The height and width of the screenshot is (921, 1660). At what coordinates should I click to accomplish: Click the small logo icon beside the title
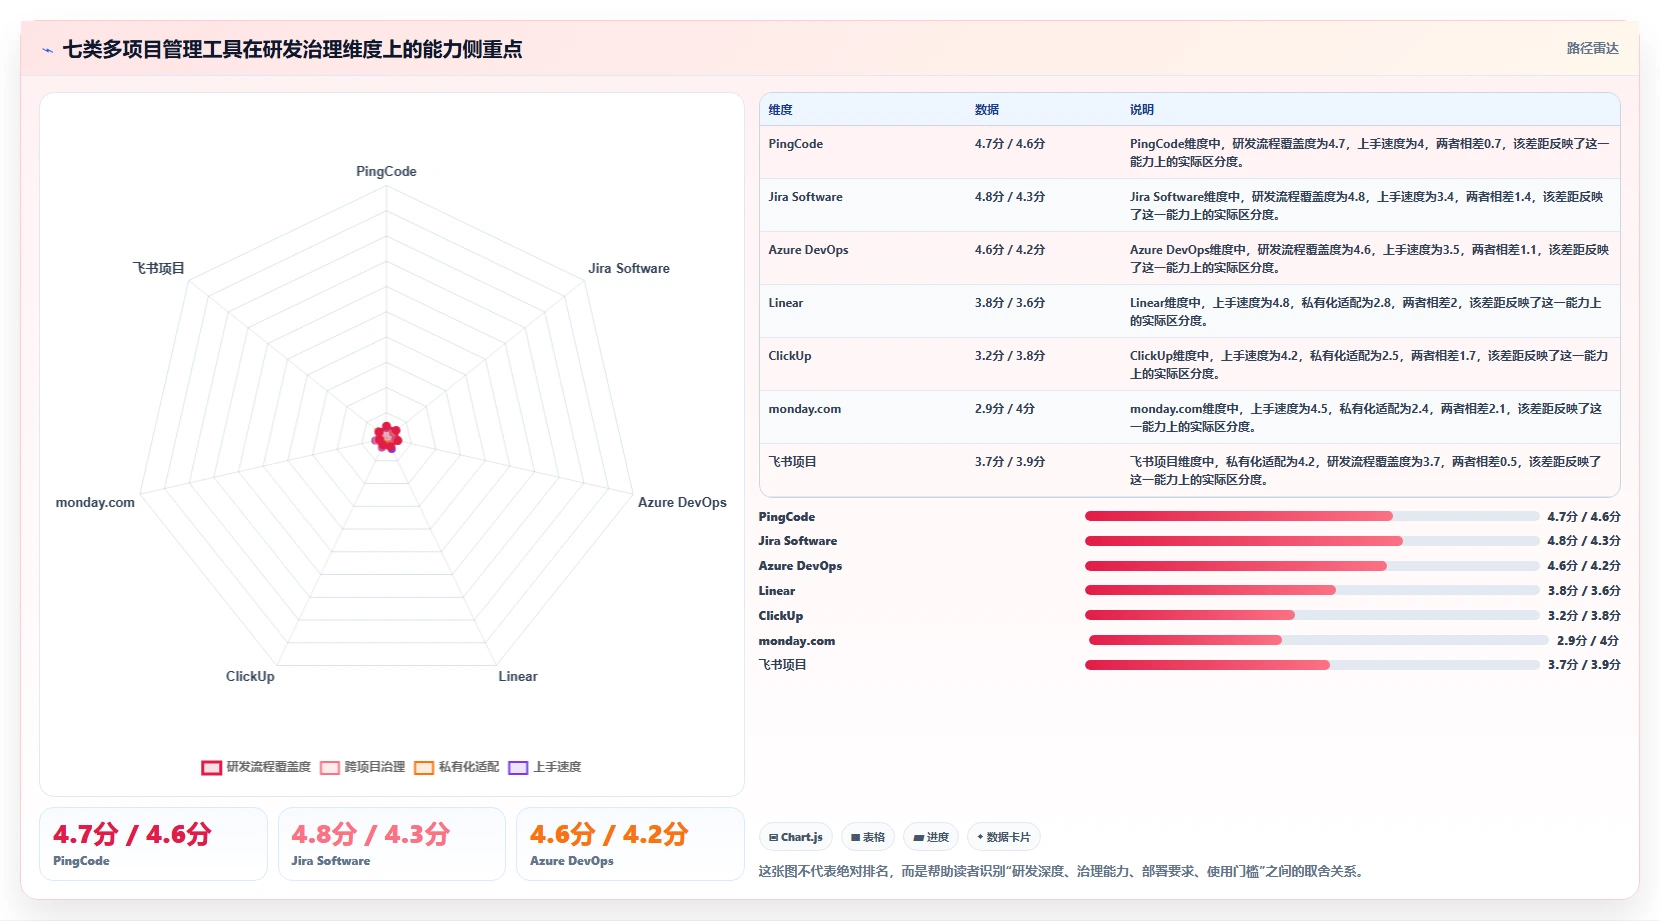point(47,50)
